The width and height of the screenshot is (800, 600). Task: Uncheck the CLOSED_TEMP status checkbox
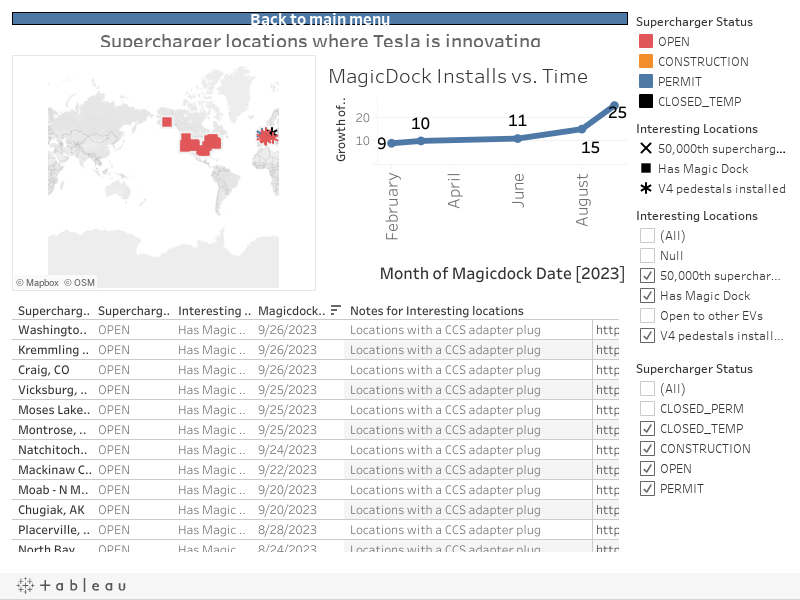coord(647,429)
